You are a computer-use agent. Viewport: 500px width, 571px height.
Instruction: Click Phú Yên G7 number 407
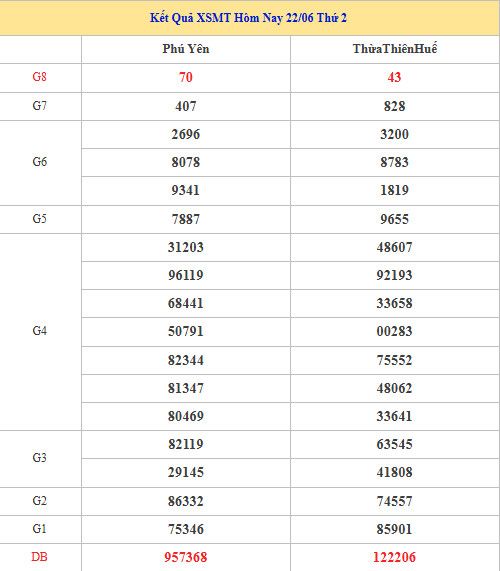[x=186, y=106]
